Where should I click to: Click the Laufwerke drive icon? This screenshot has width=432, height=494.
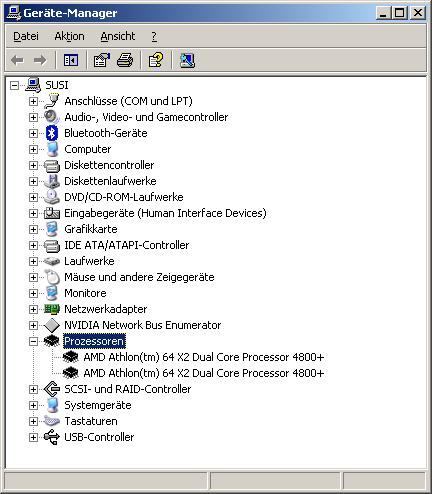(x=52, y=261)
